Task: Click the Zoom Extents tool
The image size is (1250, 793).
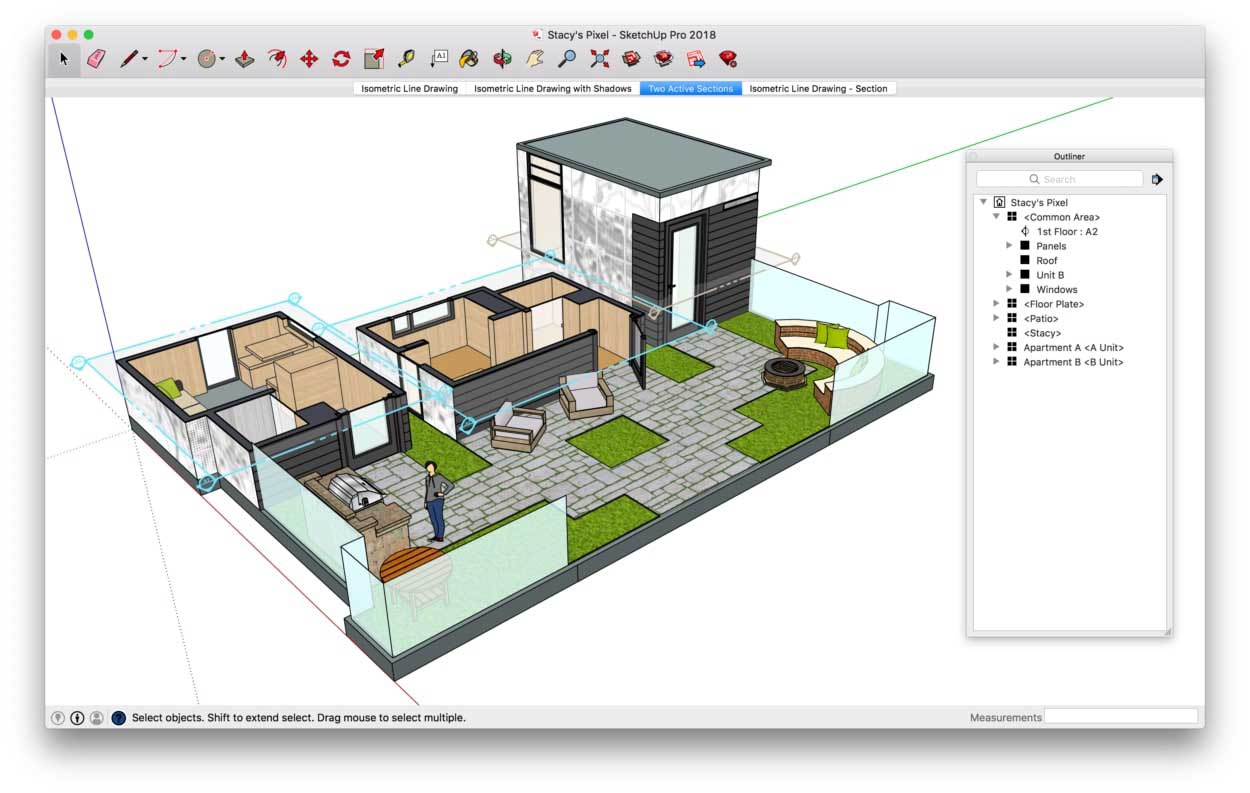Action: pos(599,59)
